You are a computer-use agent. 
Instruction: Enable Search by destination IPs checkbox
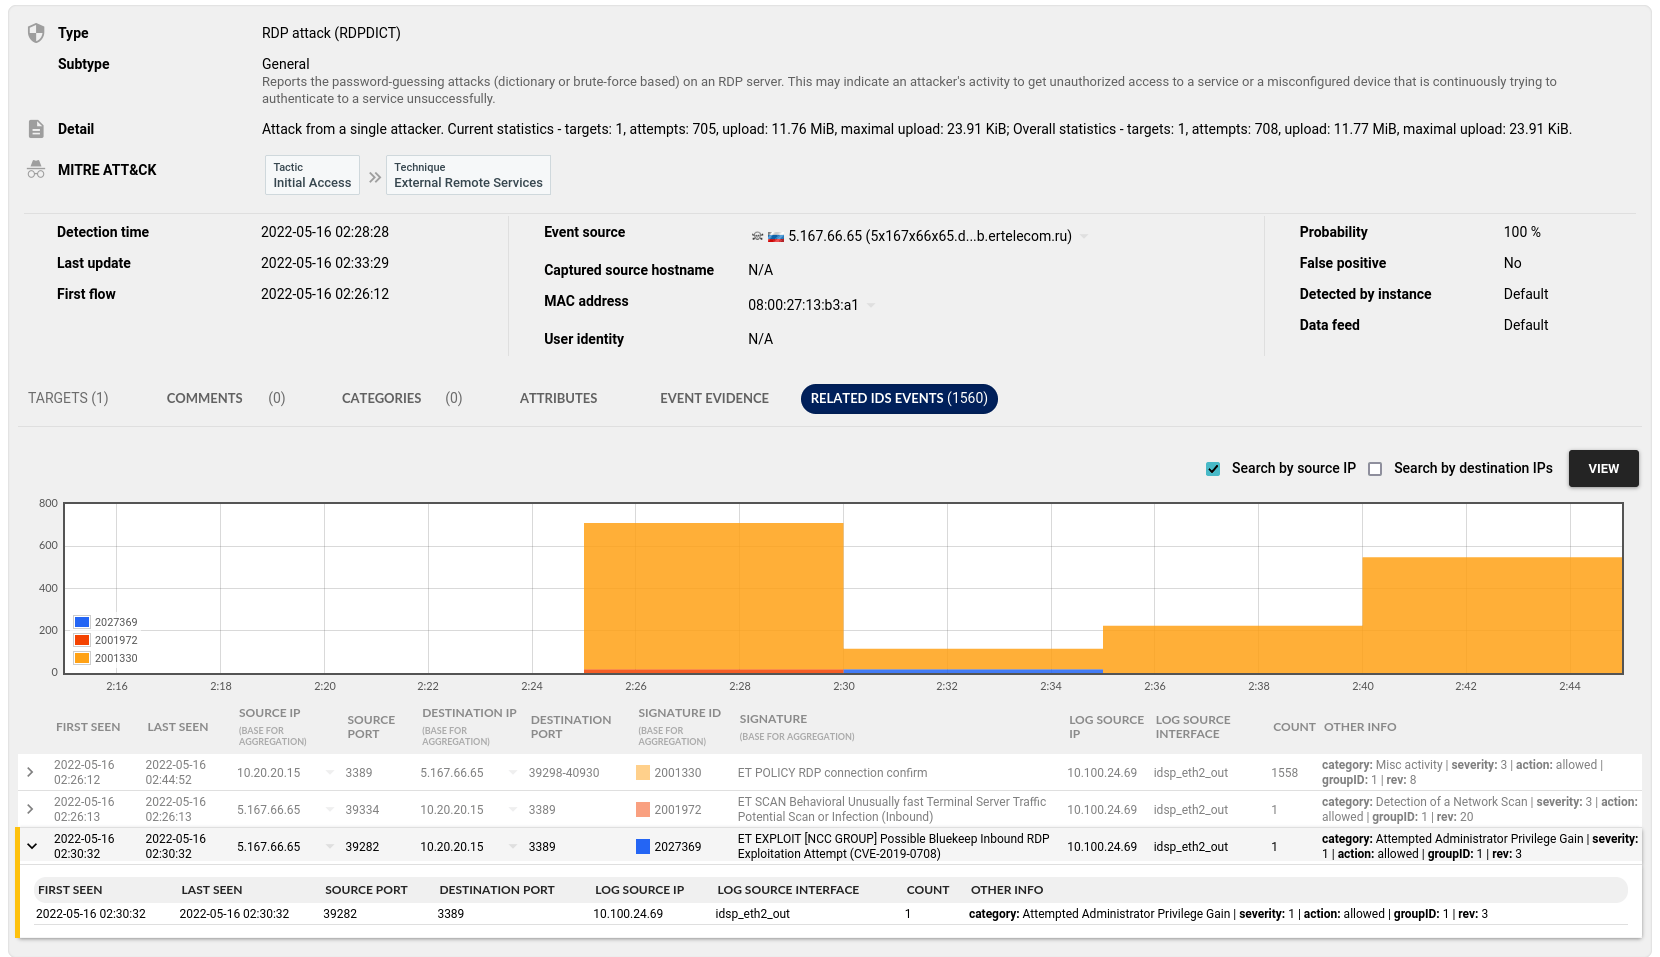pos(1375,469)
